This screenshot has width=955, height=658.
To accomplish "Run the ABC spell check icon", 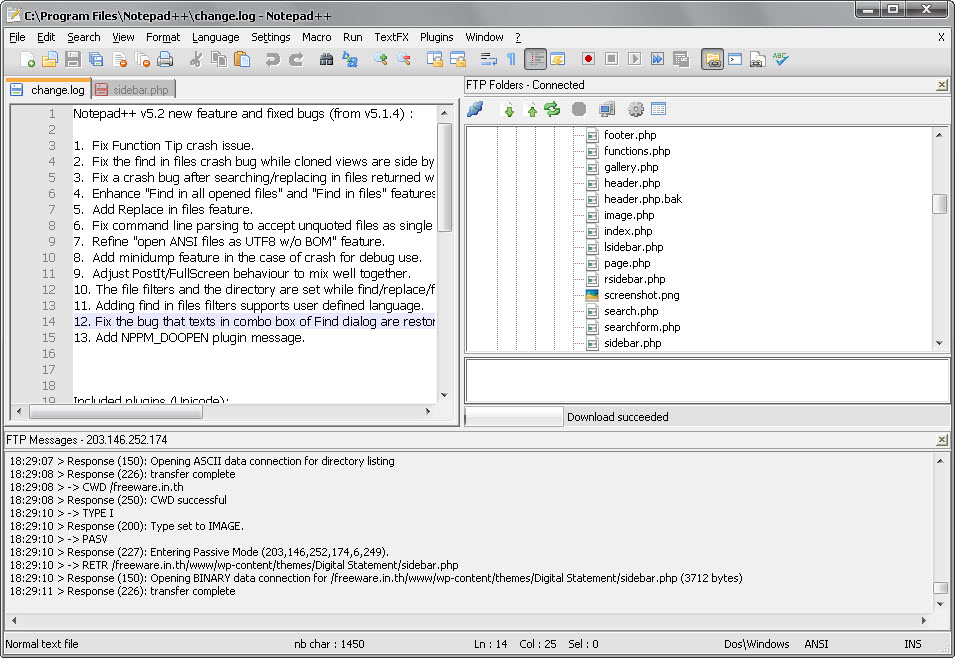I will coord(780,59).
